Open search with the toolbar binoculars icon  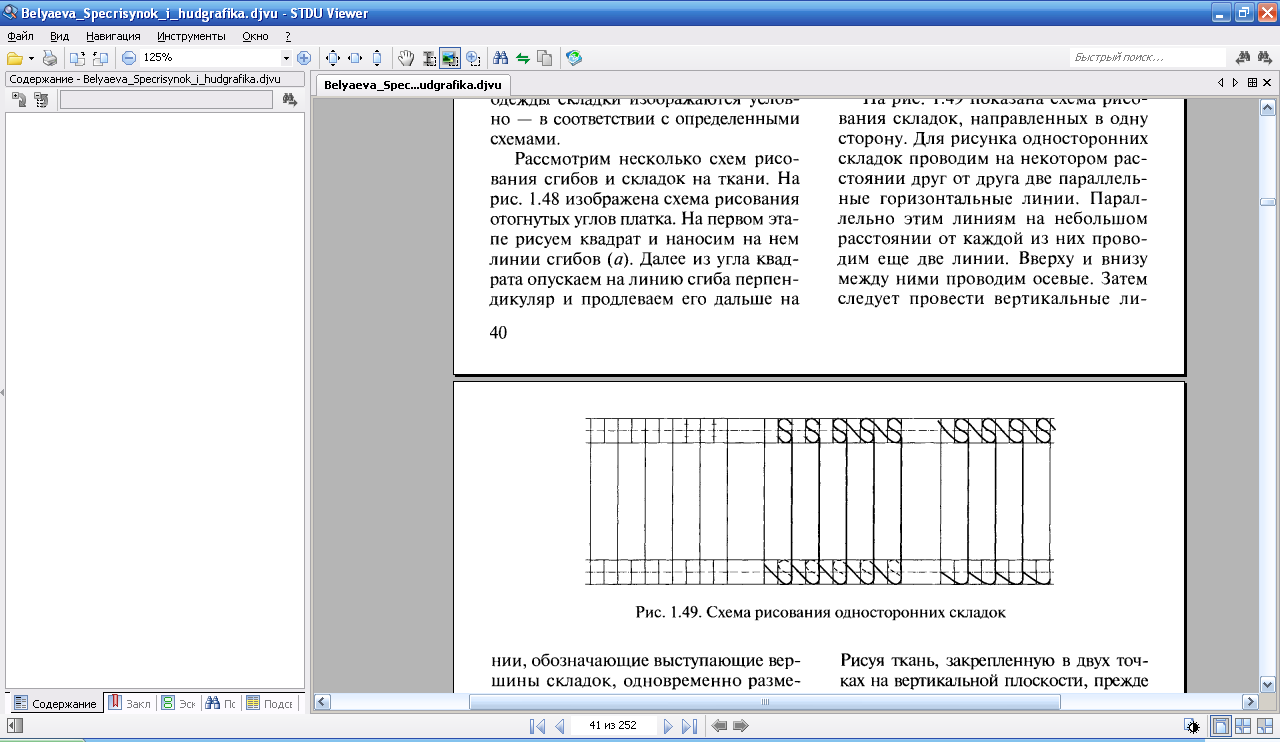(x=500, y=58)
